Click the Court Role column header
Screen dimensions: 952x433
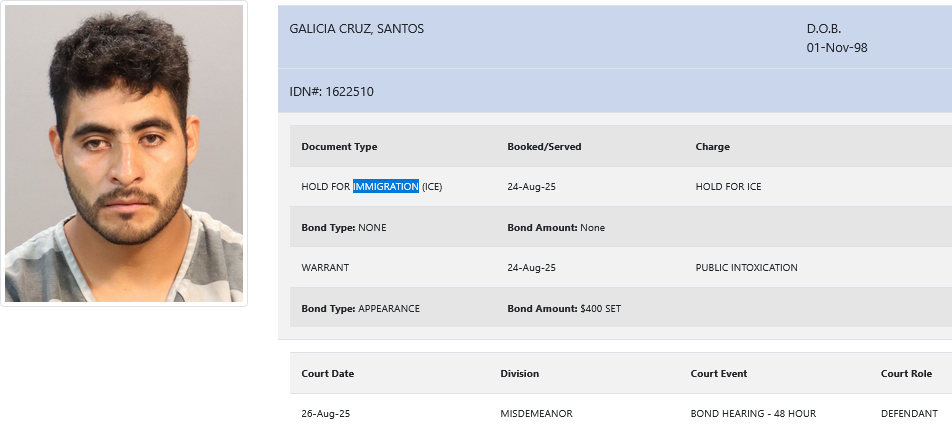906,373
